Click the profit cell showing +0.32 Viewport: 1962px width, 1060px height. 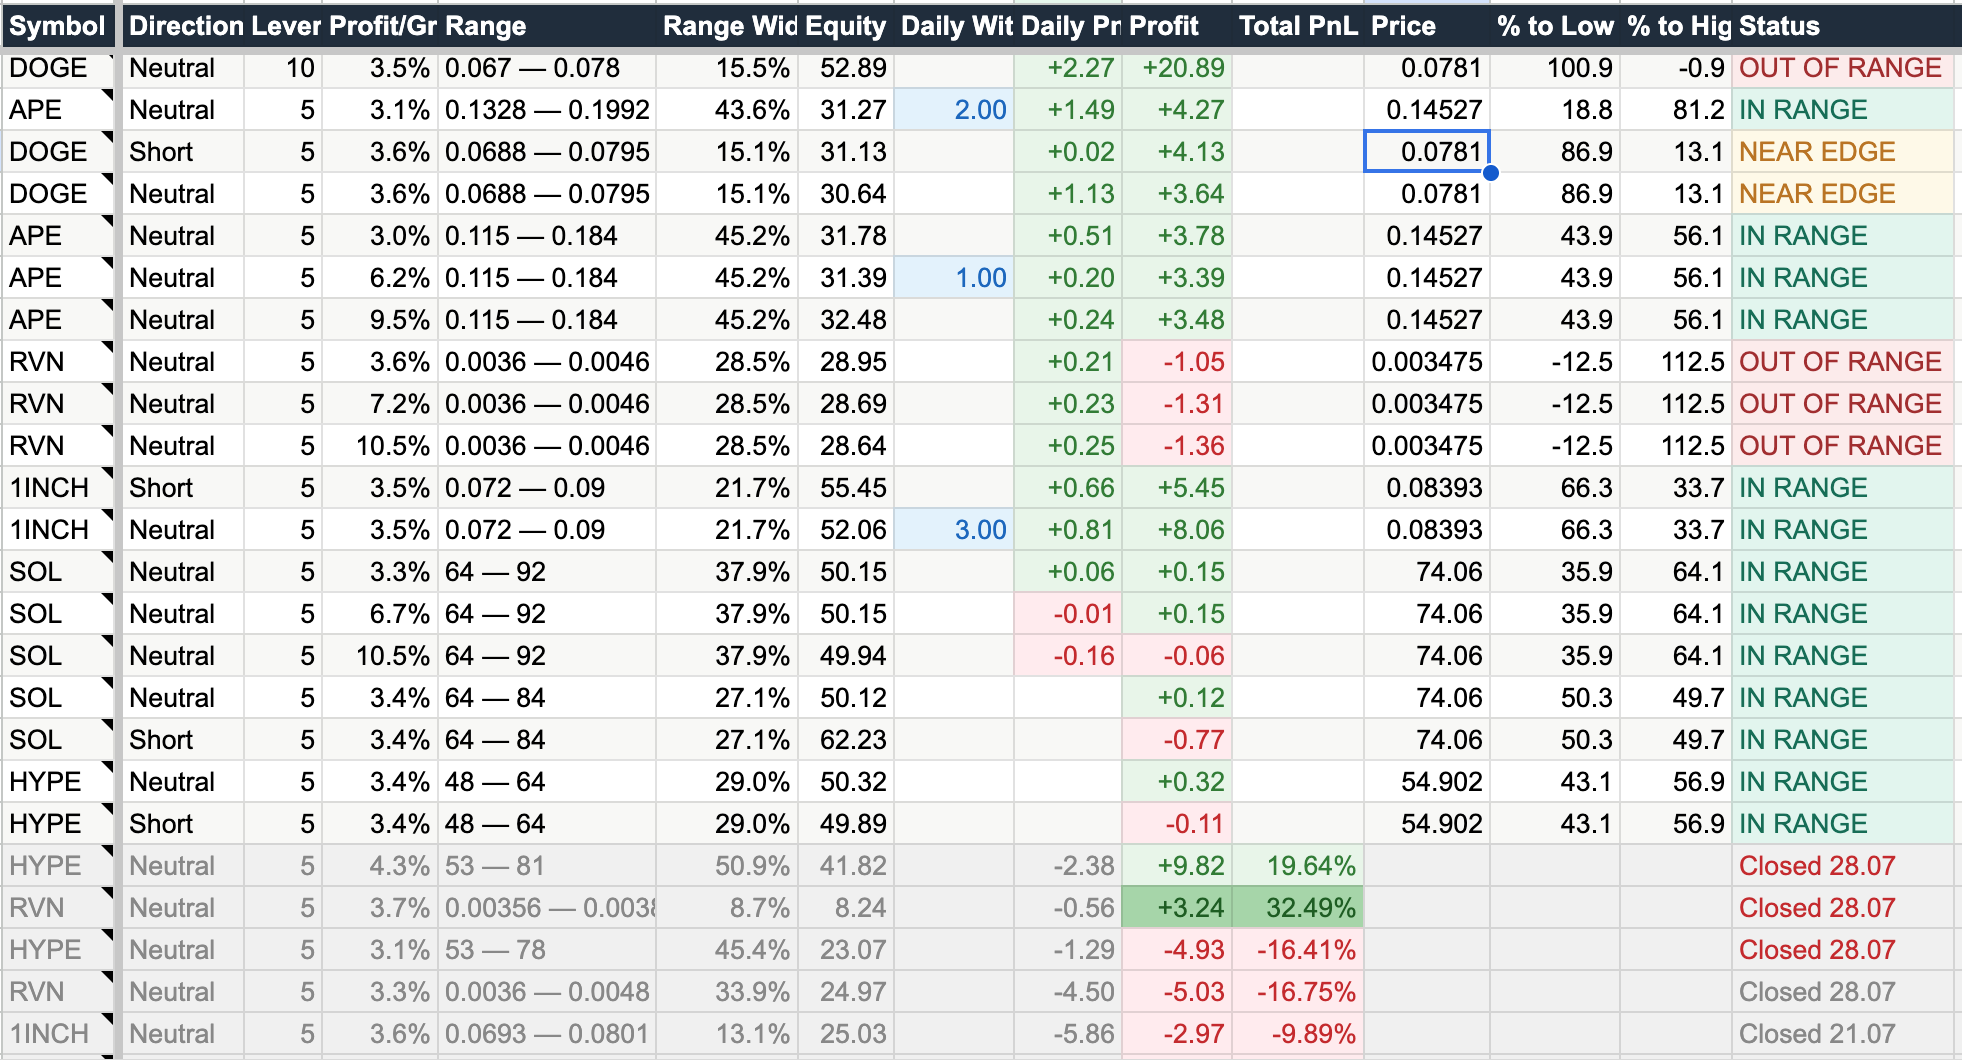click(1177, 782)
